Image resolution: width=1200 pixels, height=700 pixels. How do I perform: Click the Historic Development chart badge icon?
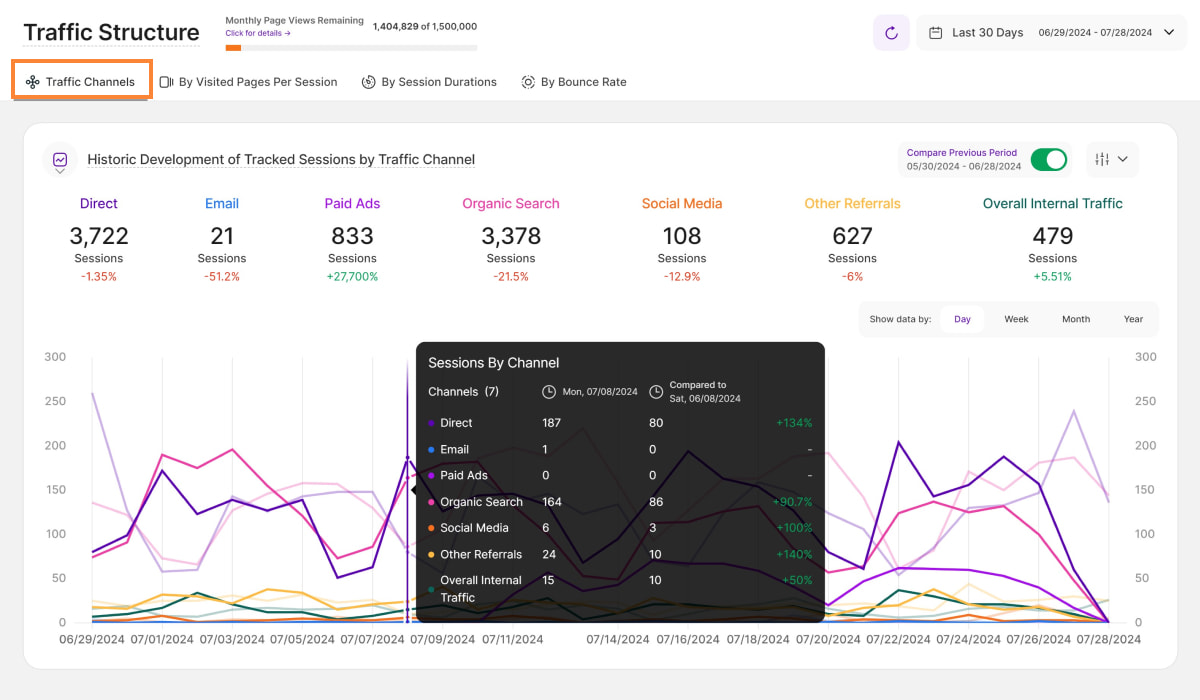(60, 159)
